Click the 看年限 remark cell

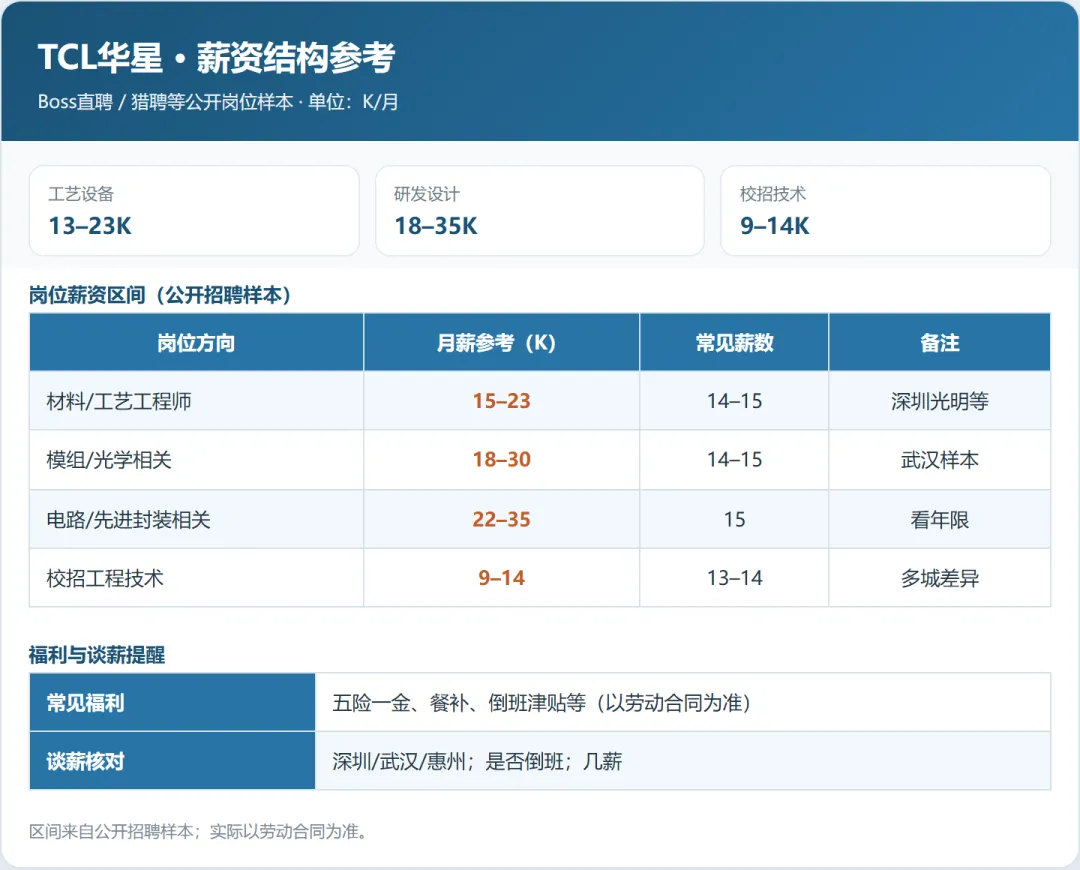click(939, 519)
